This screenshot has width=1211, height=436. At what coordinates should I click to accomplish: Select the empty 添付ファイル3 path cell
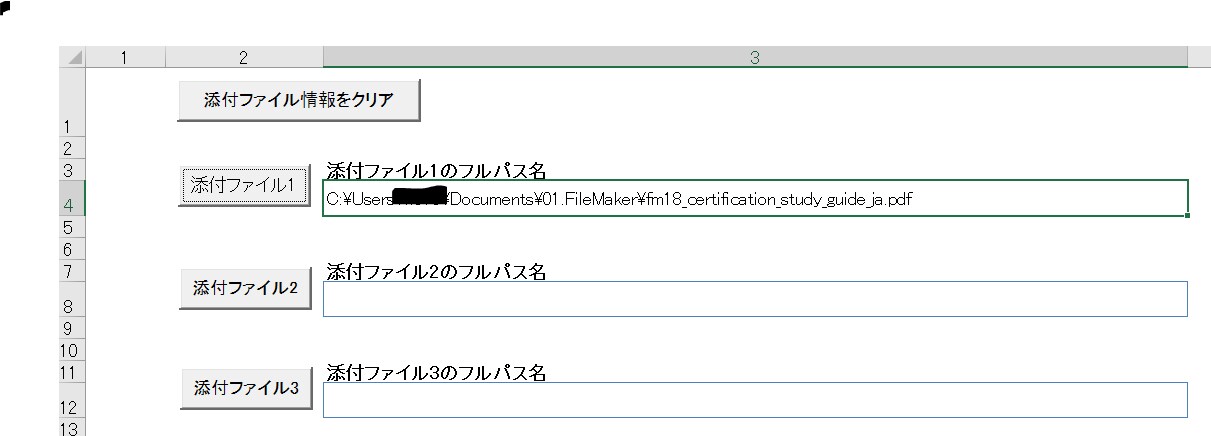click(x=755, y=400)
